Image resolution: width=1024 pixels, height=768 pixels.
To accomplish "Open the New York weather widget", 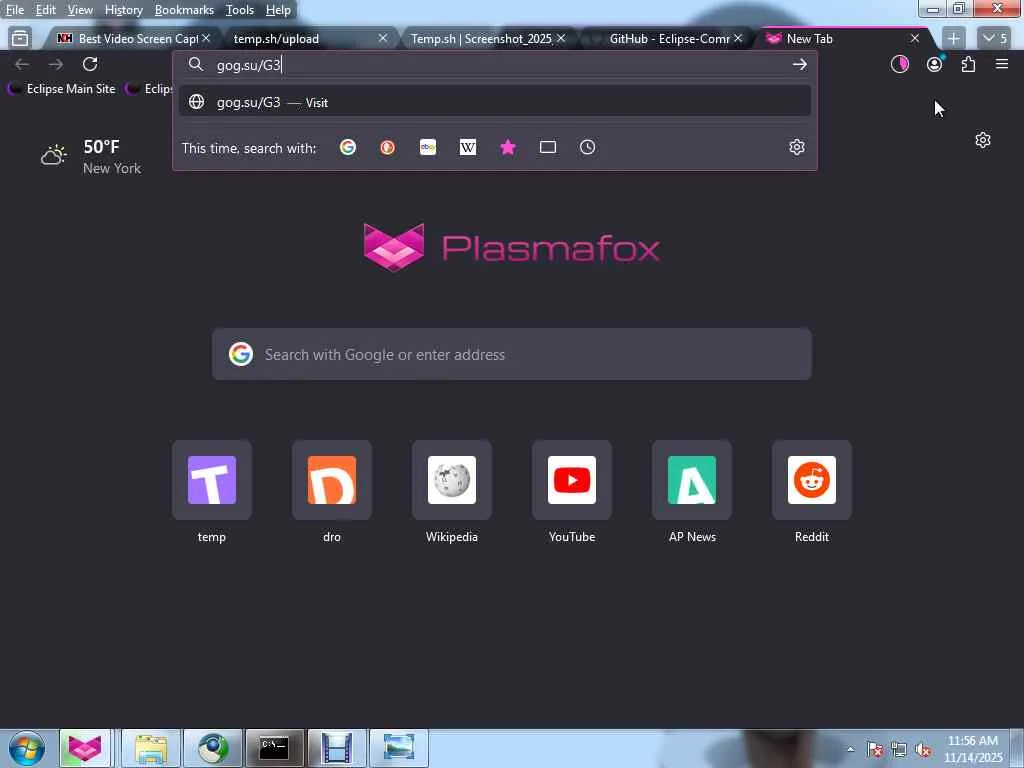I will [x=90, y=157].
